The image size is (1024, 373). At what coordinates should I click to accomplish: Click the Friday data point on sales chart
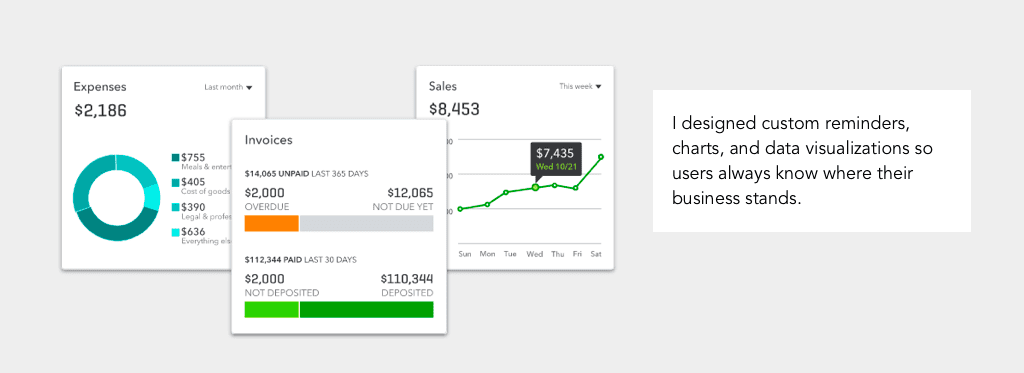pos(575,188)
